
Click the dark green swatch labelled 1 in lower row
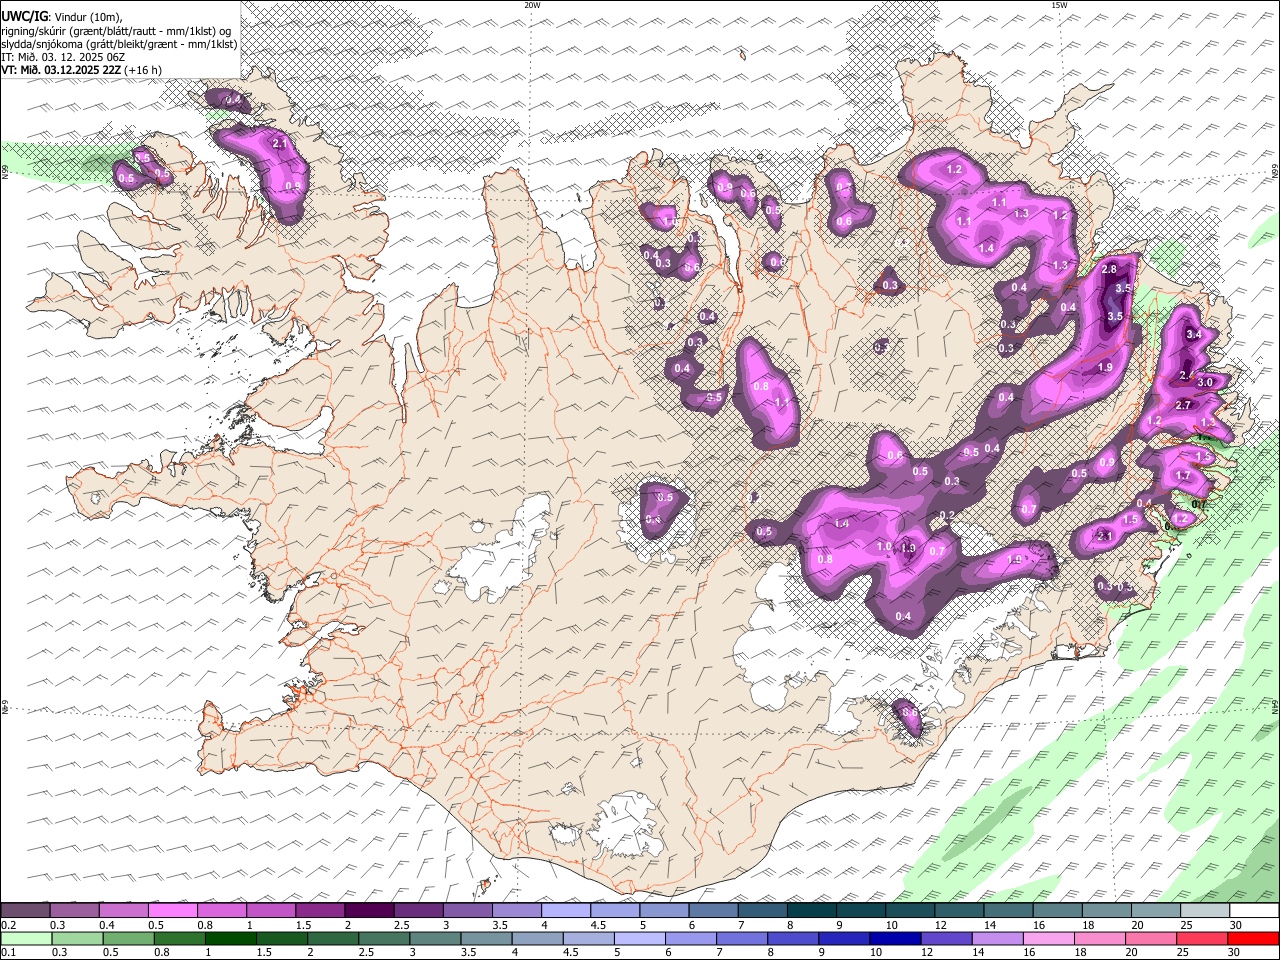[230, 939]
